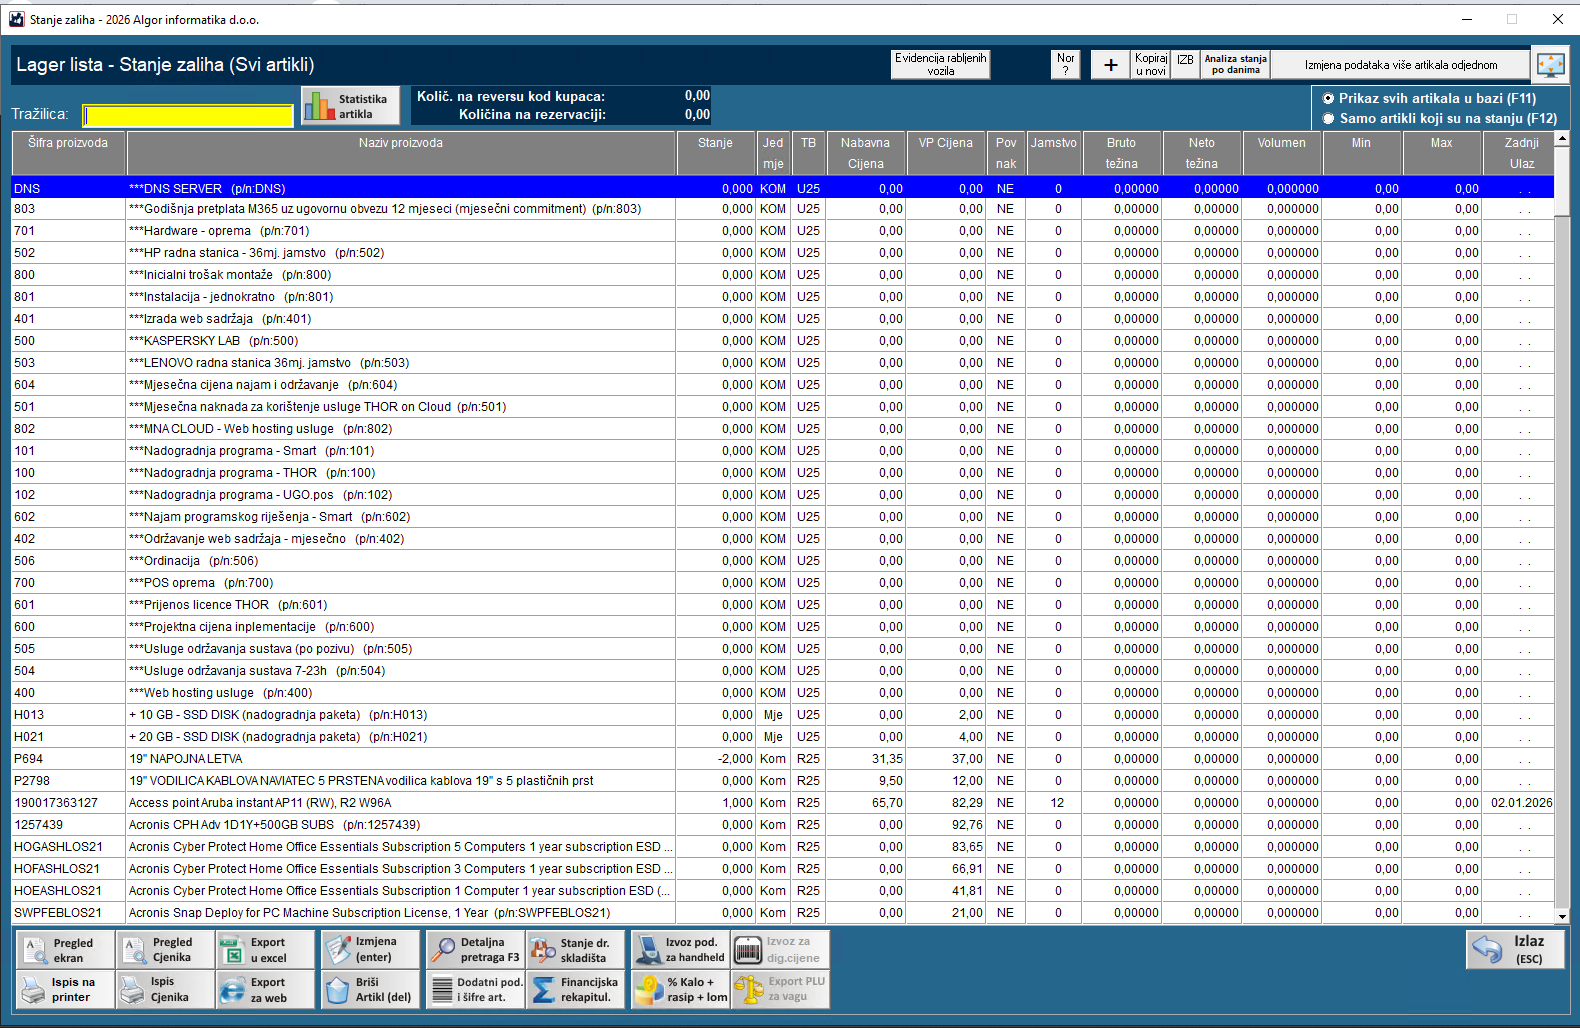Select row ***KASPERSKY LAB
The height and width of the screenshot is (1028, 1580).
click(x=782, y=341)
